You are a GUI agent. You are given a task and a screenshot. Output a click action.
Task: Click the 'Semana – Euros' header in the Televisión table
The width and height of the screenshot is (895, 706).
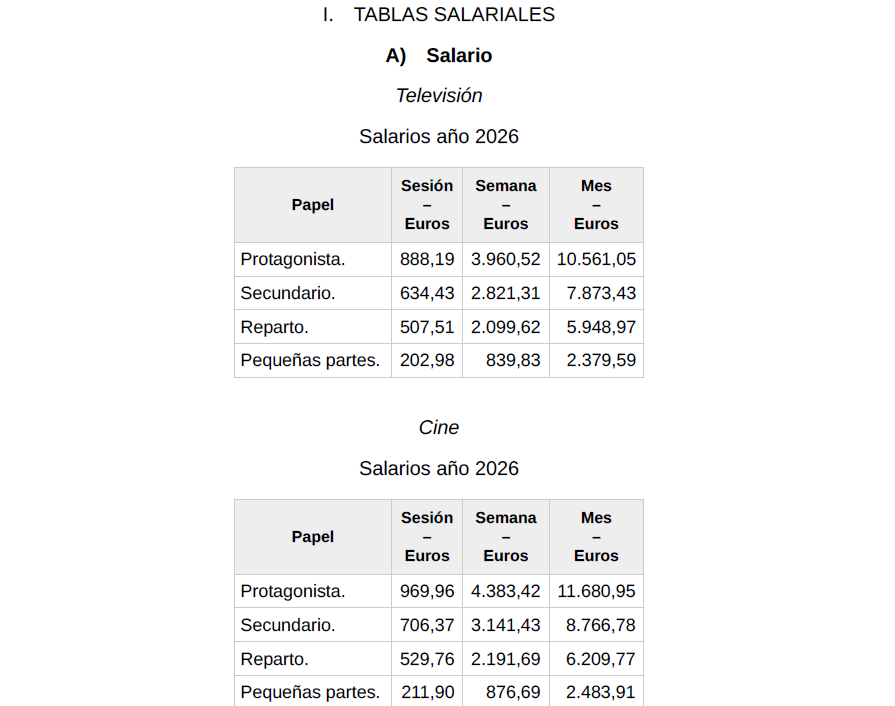click(506, 205)
